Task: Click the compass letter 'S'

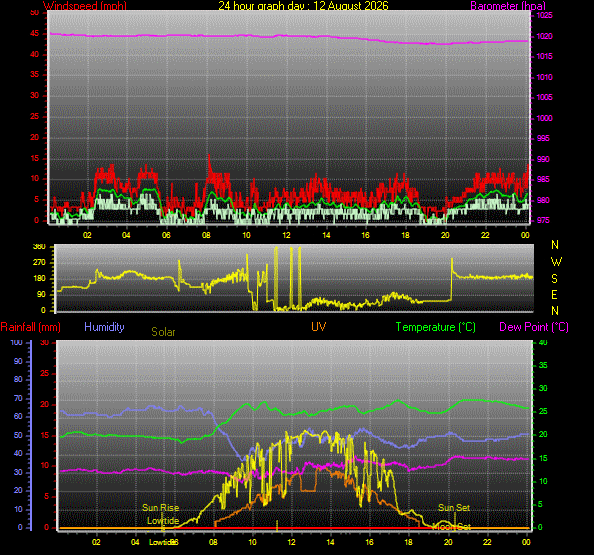Action: [555, 279]
